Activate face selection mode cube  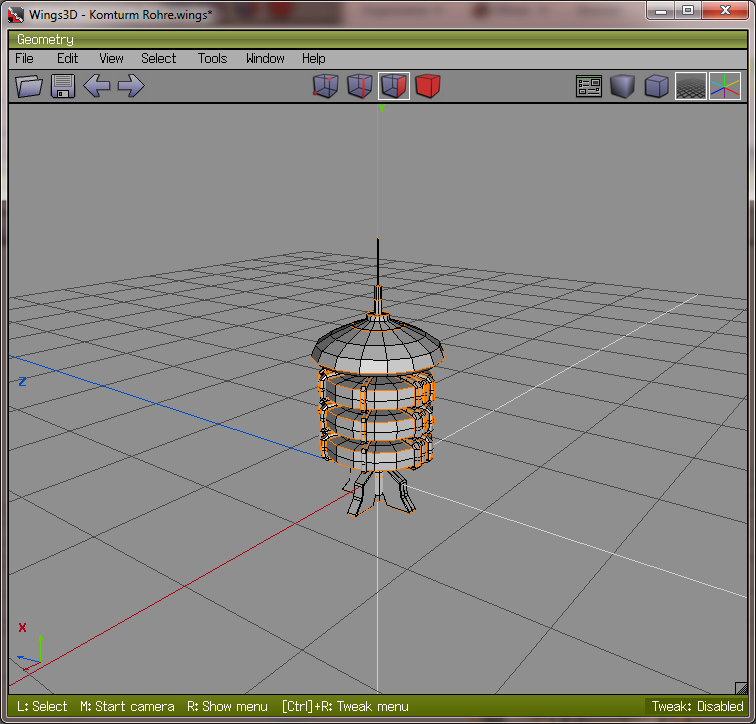coord(394,86)
